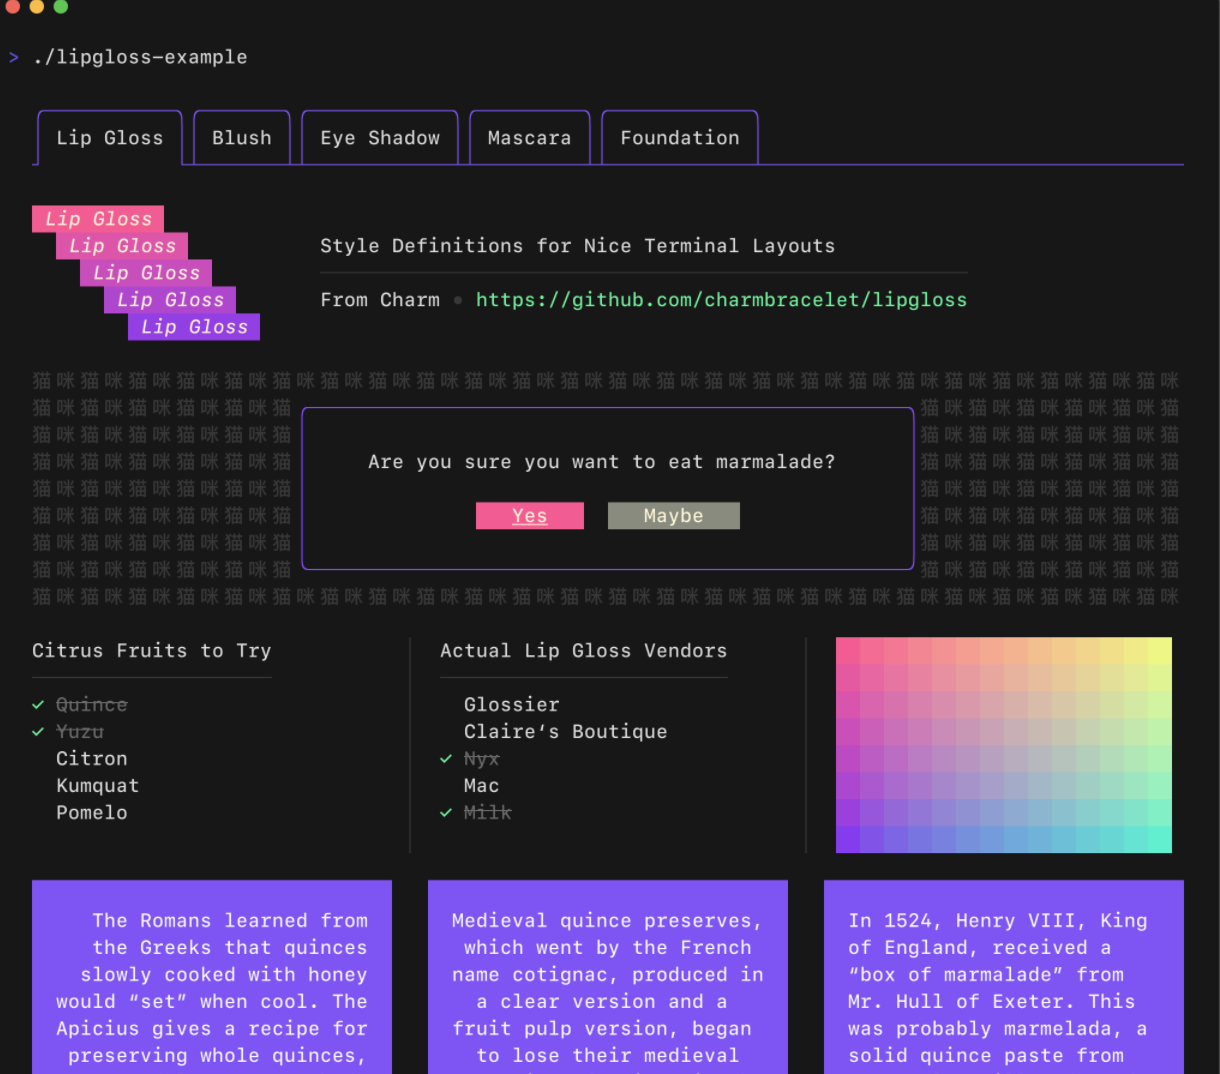Select the struck-through Yuzu list item
Screen dimensions: 1220x1074
coord(80,732)
